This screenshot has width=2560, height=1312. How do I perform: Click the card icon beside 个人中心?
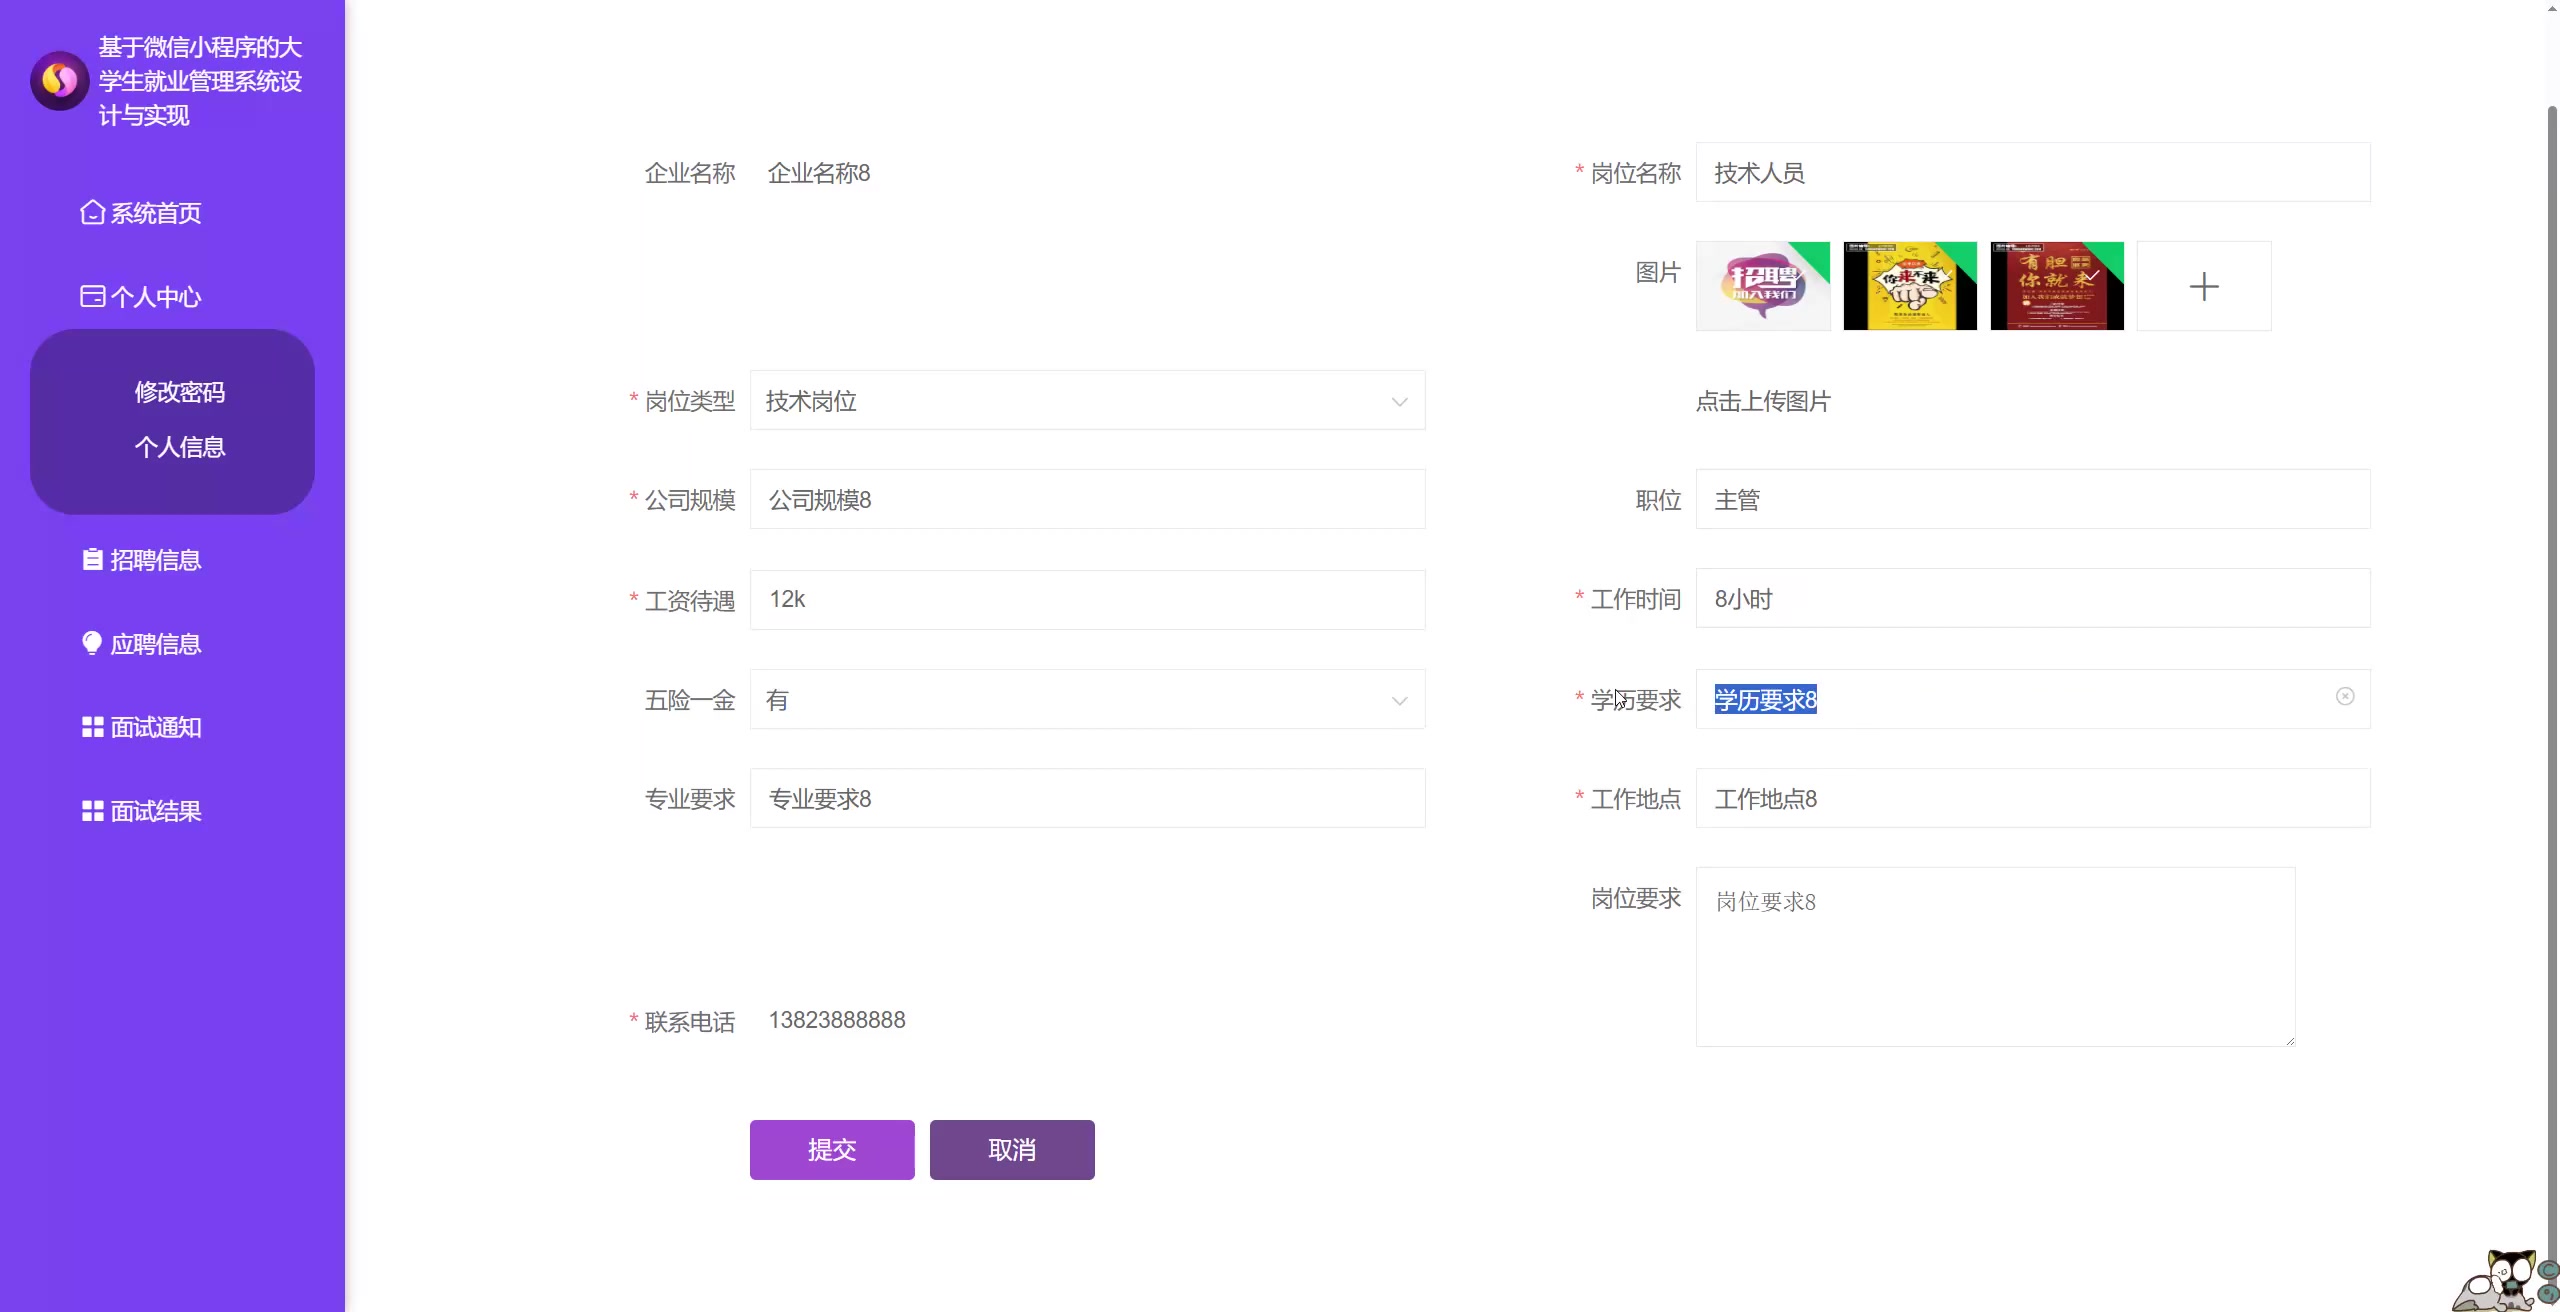click(92, 296)
